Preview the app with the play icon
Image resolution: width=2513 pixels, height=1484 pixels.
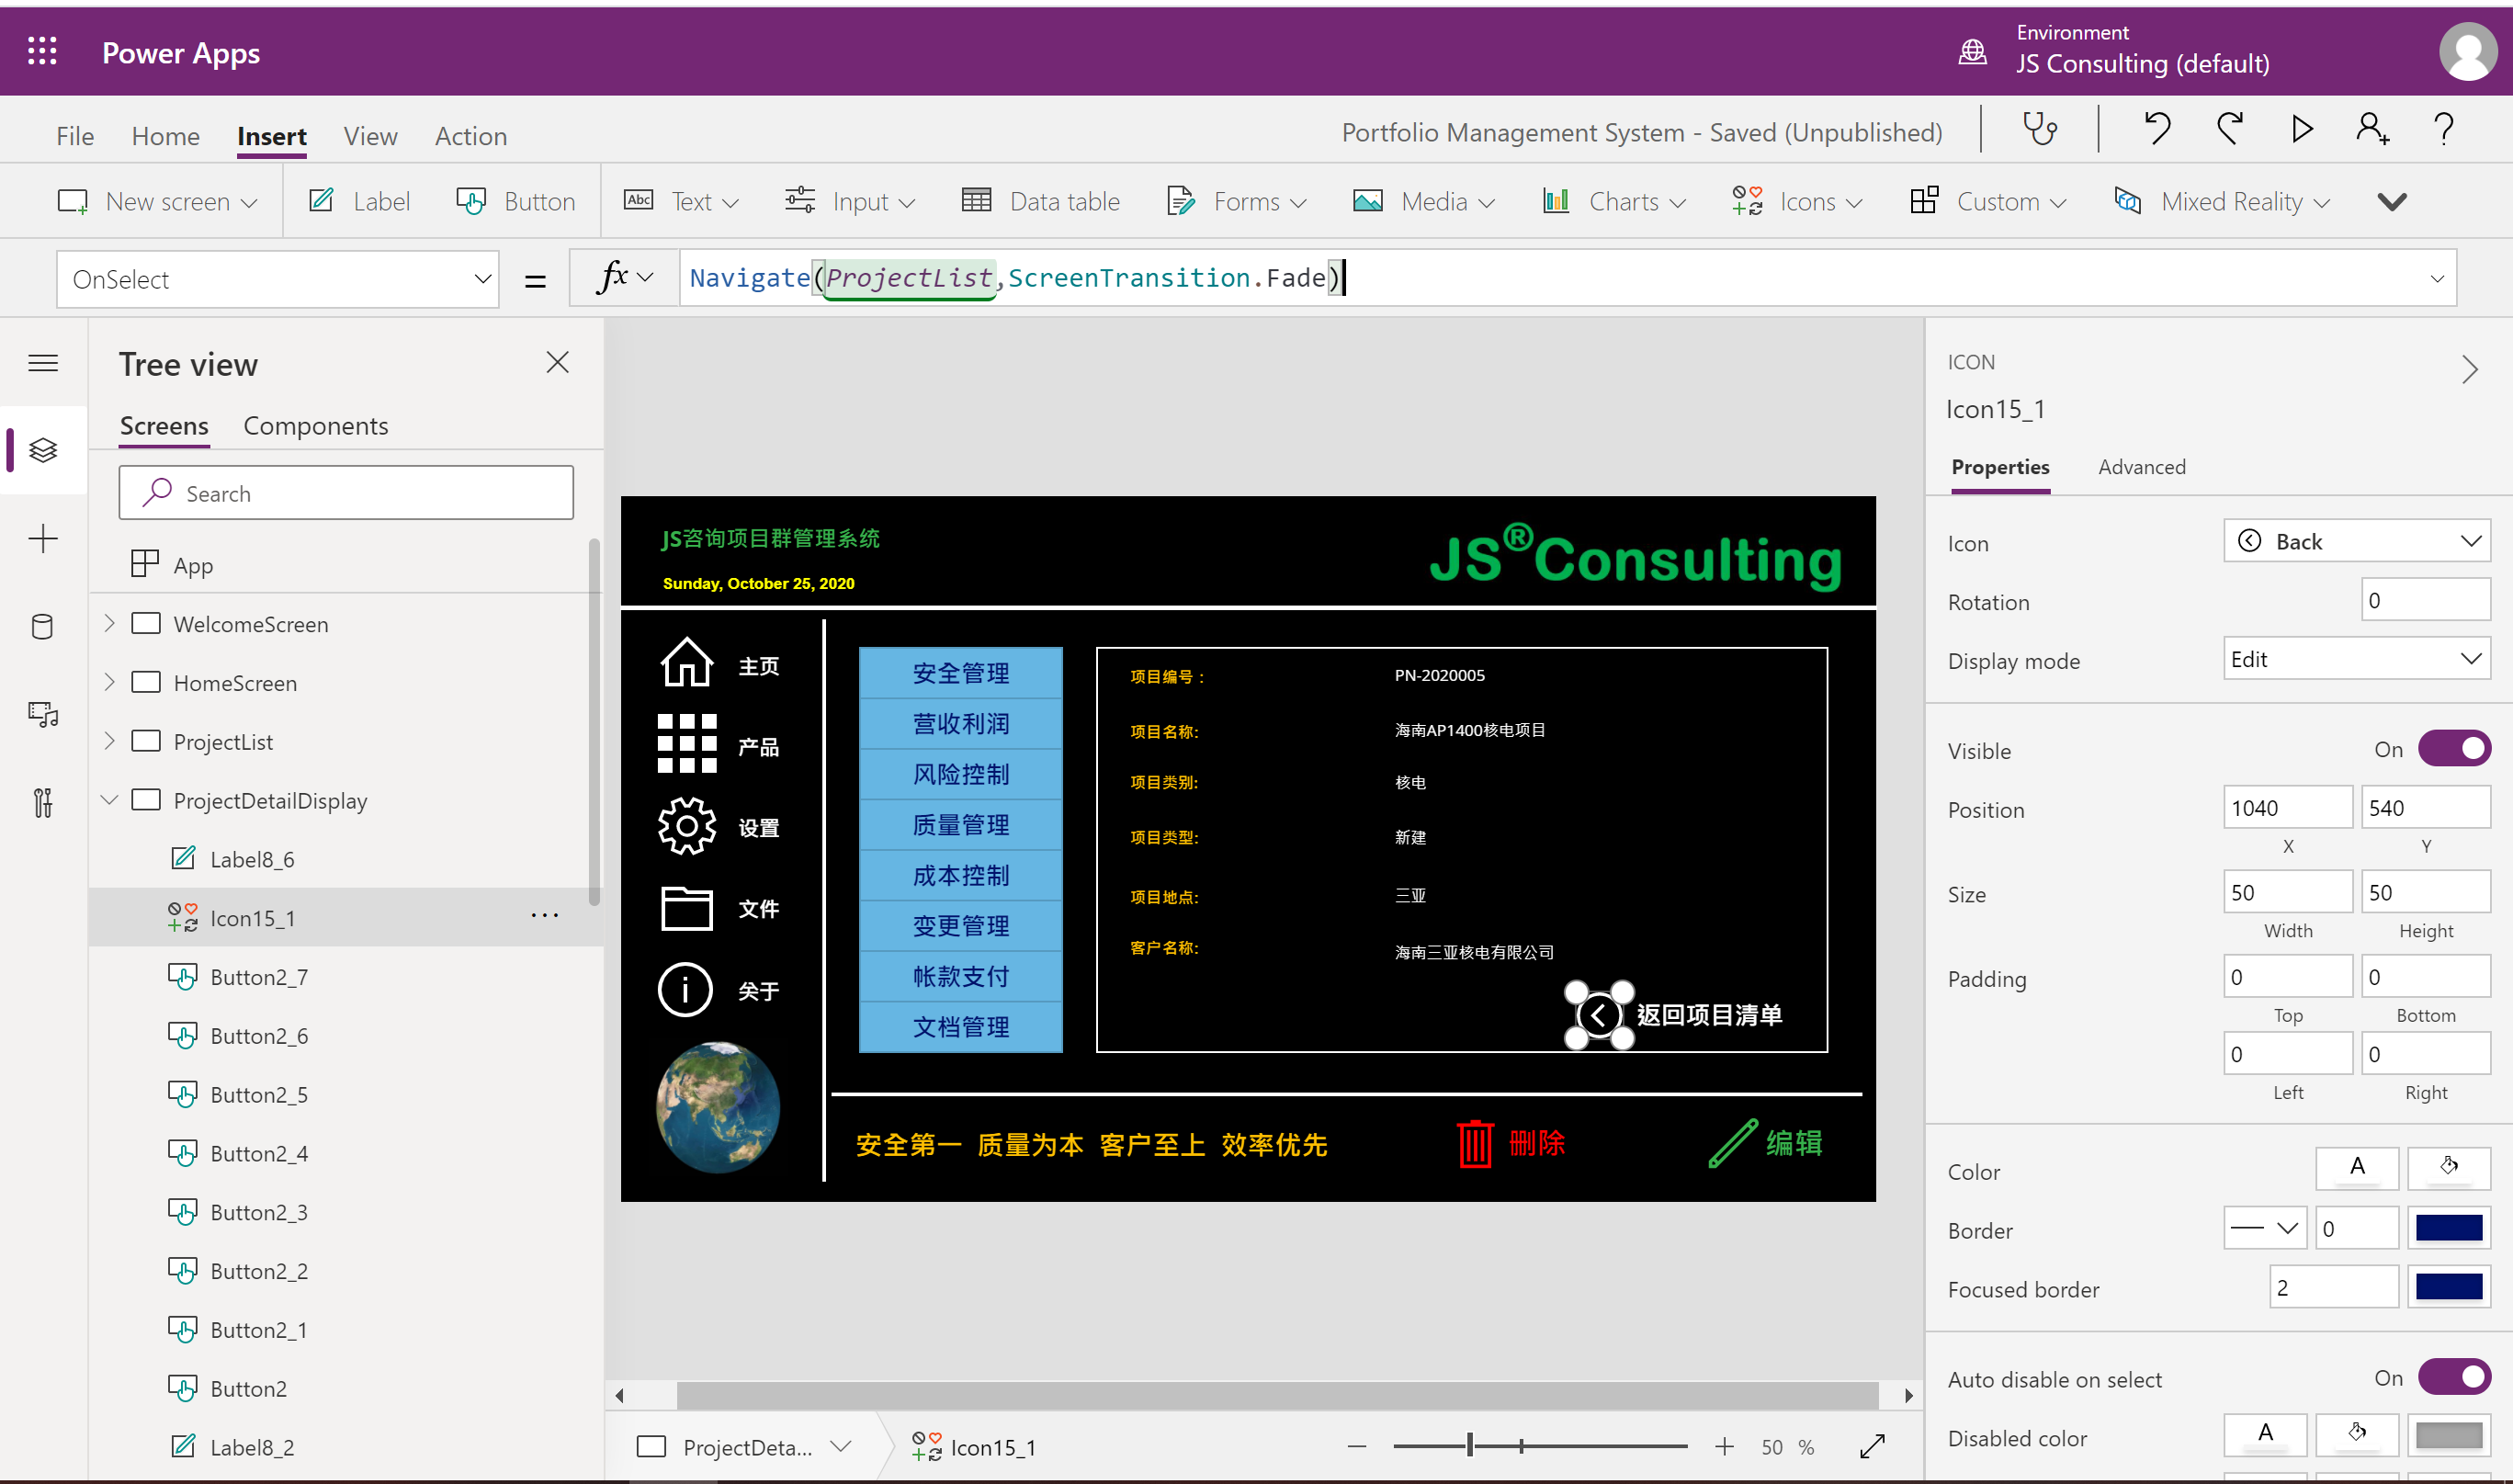coord(2301,129)
